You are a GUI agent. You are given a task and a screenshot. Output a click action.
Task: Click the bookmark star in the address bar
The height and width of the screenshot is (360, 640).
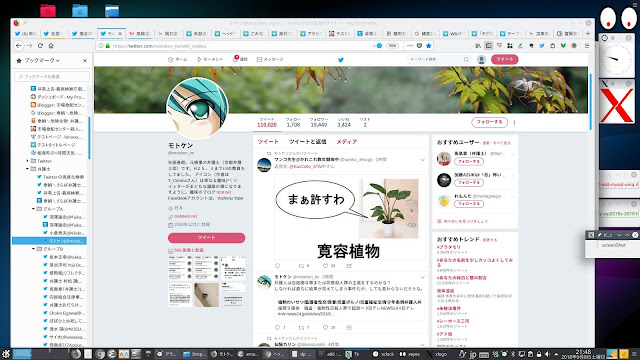pos(429,46)
